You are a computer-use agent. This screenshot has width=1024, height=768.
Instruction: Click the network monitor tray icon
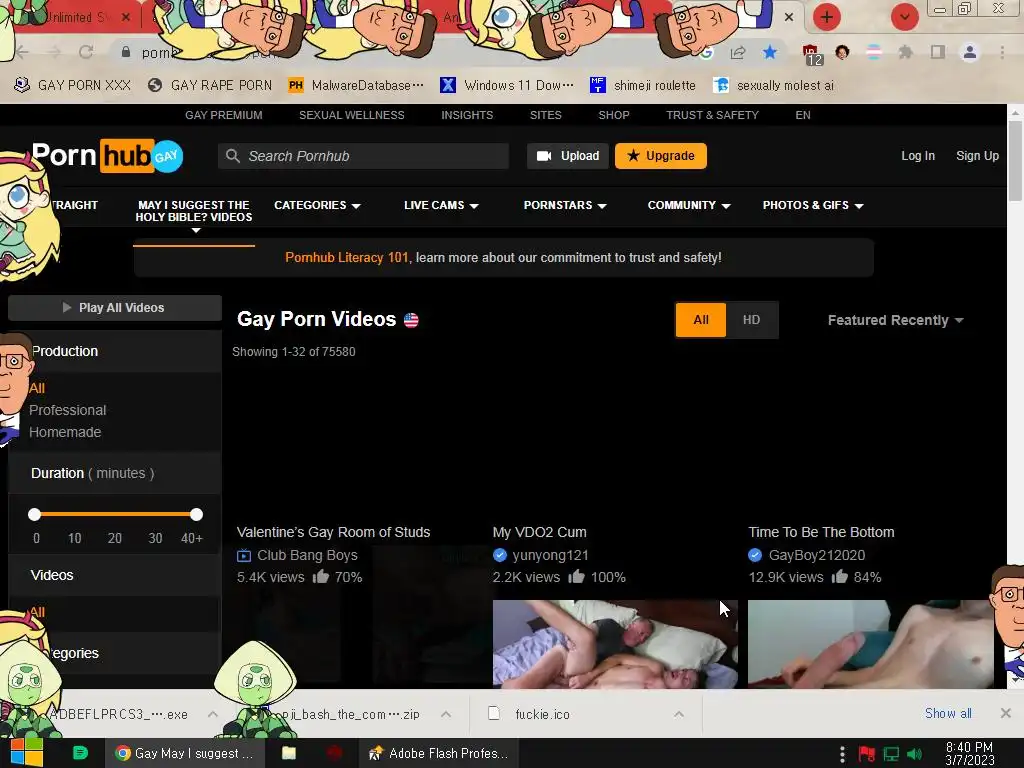point(891,754)
